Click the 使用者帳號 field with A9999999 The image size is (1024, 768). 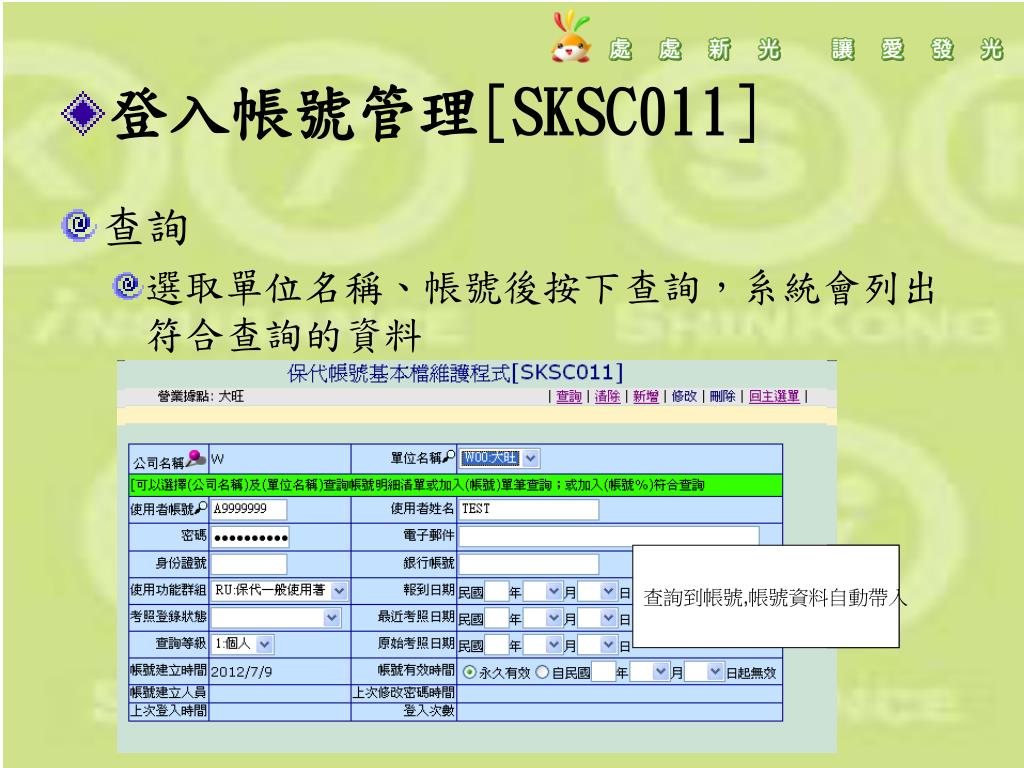click(249, 509)
